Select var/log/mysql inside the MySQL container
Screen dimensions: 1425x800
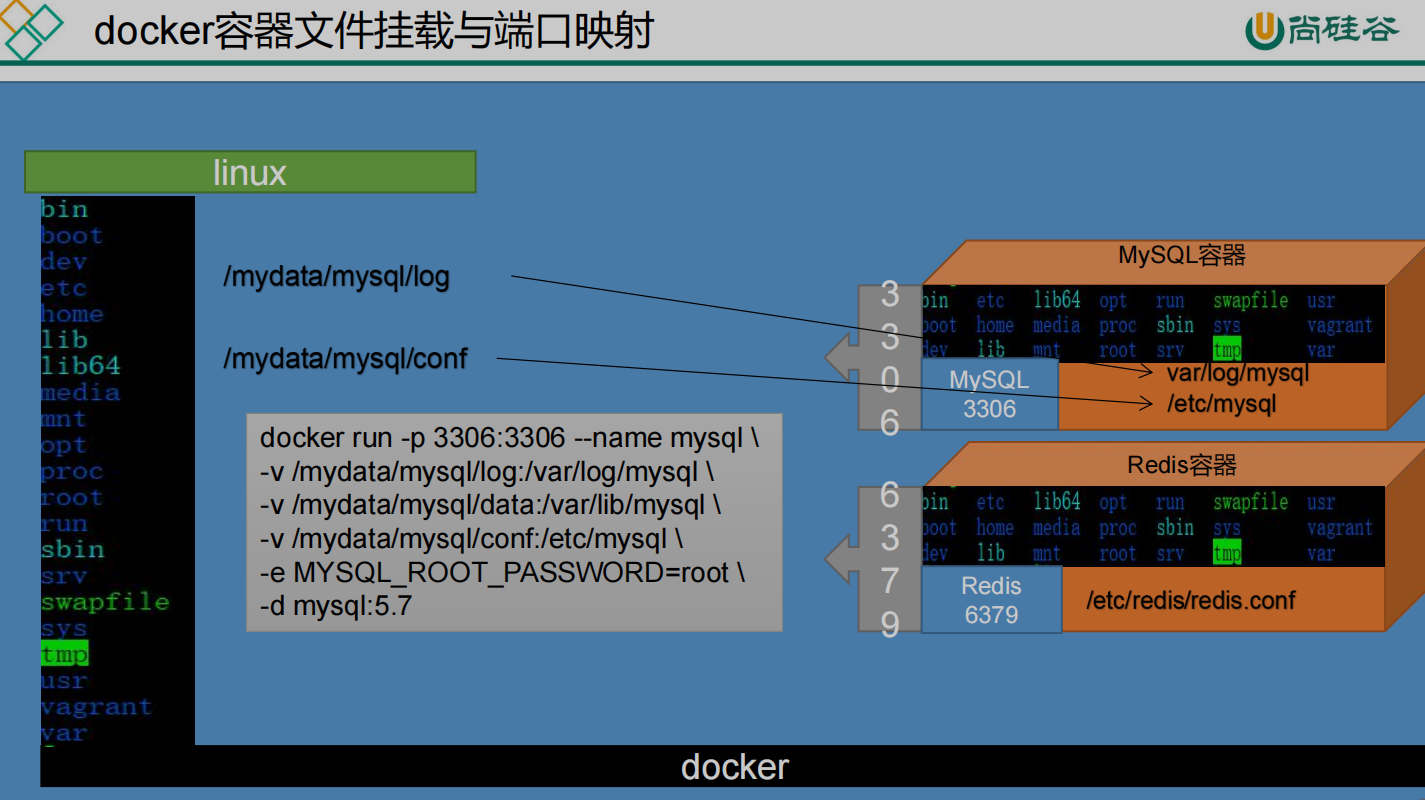pos(1238,374)
